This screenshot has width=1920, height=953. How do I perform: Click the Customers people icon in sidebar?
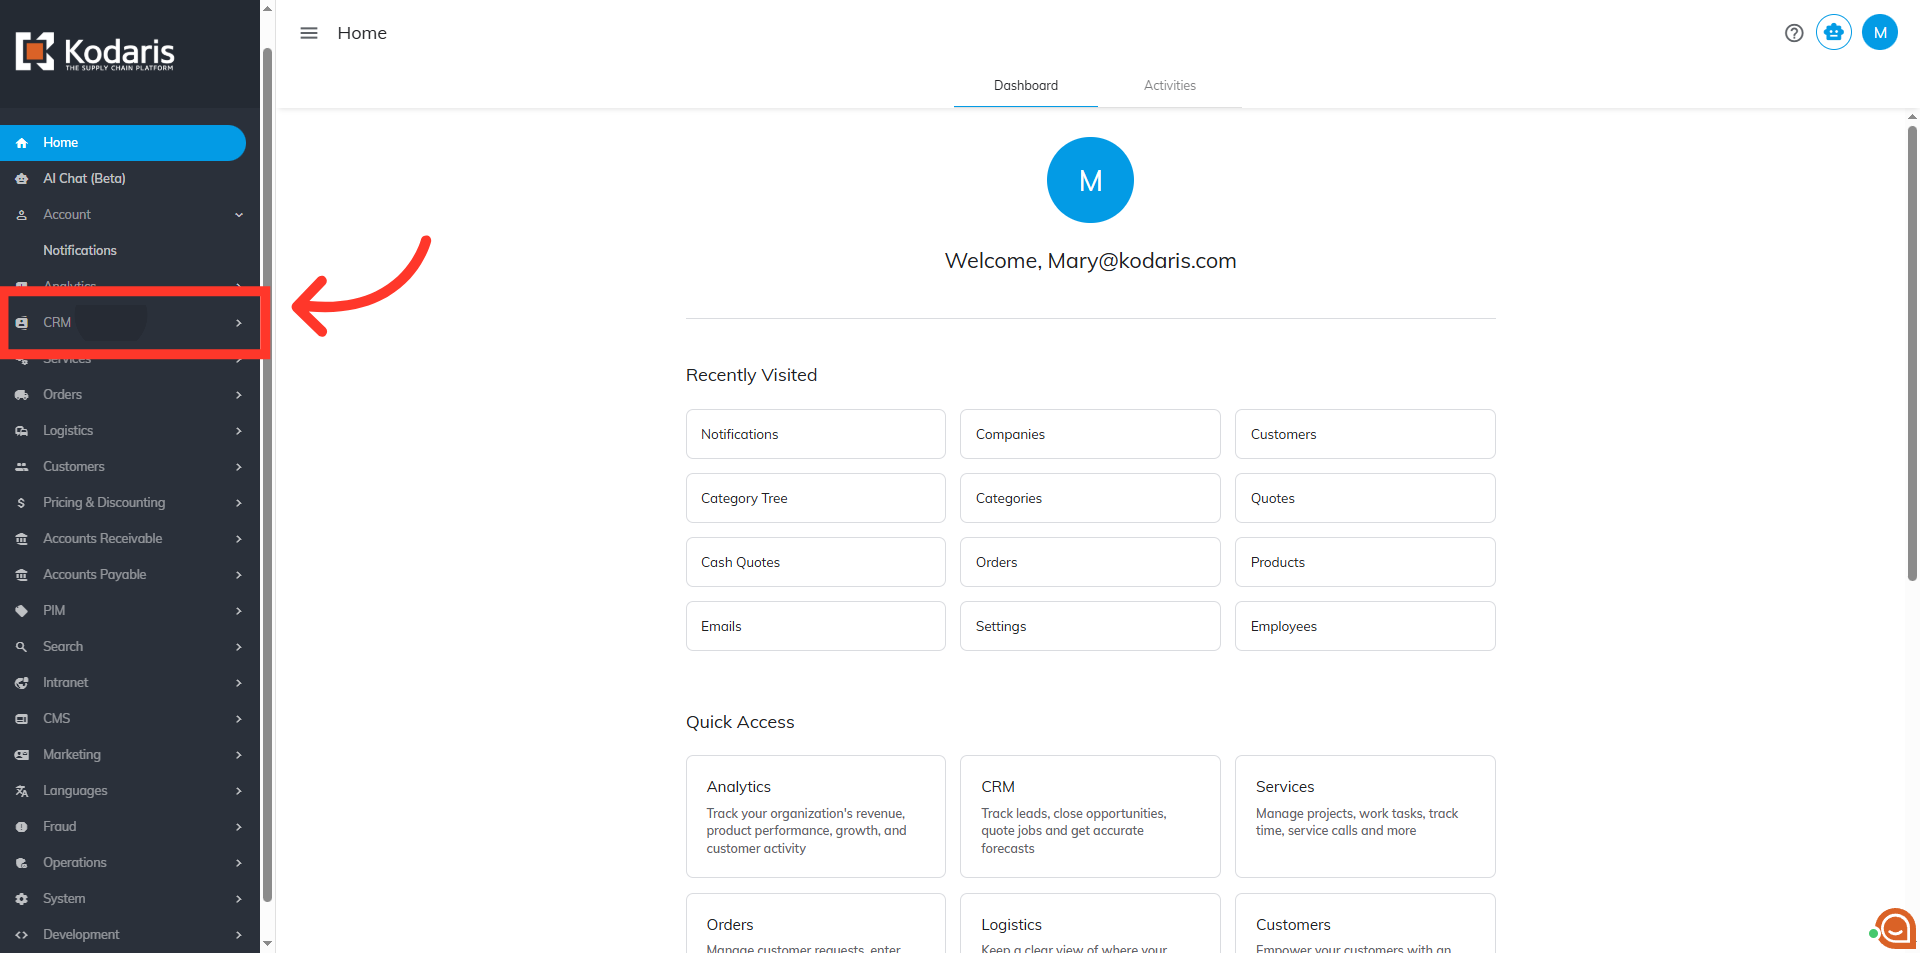(x=22, y=467)
